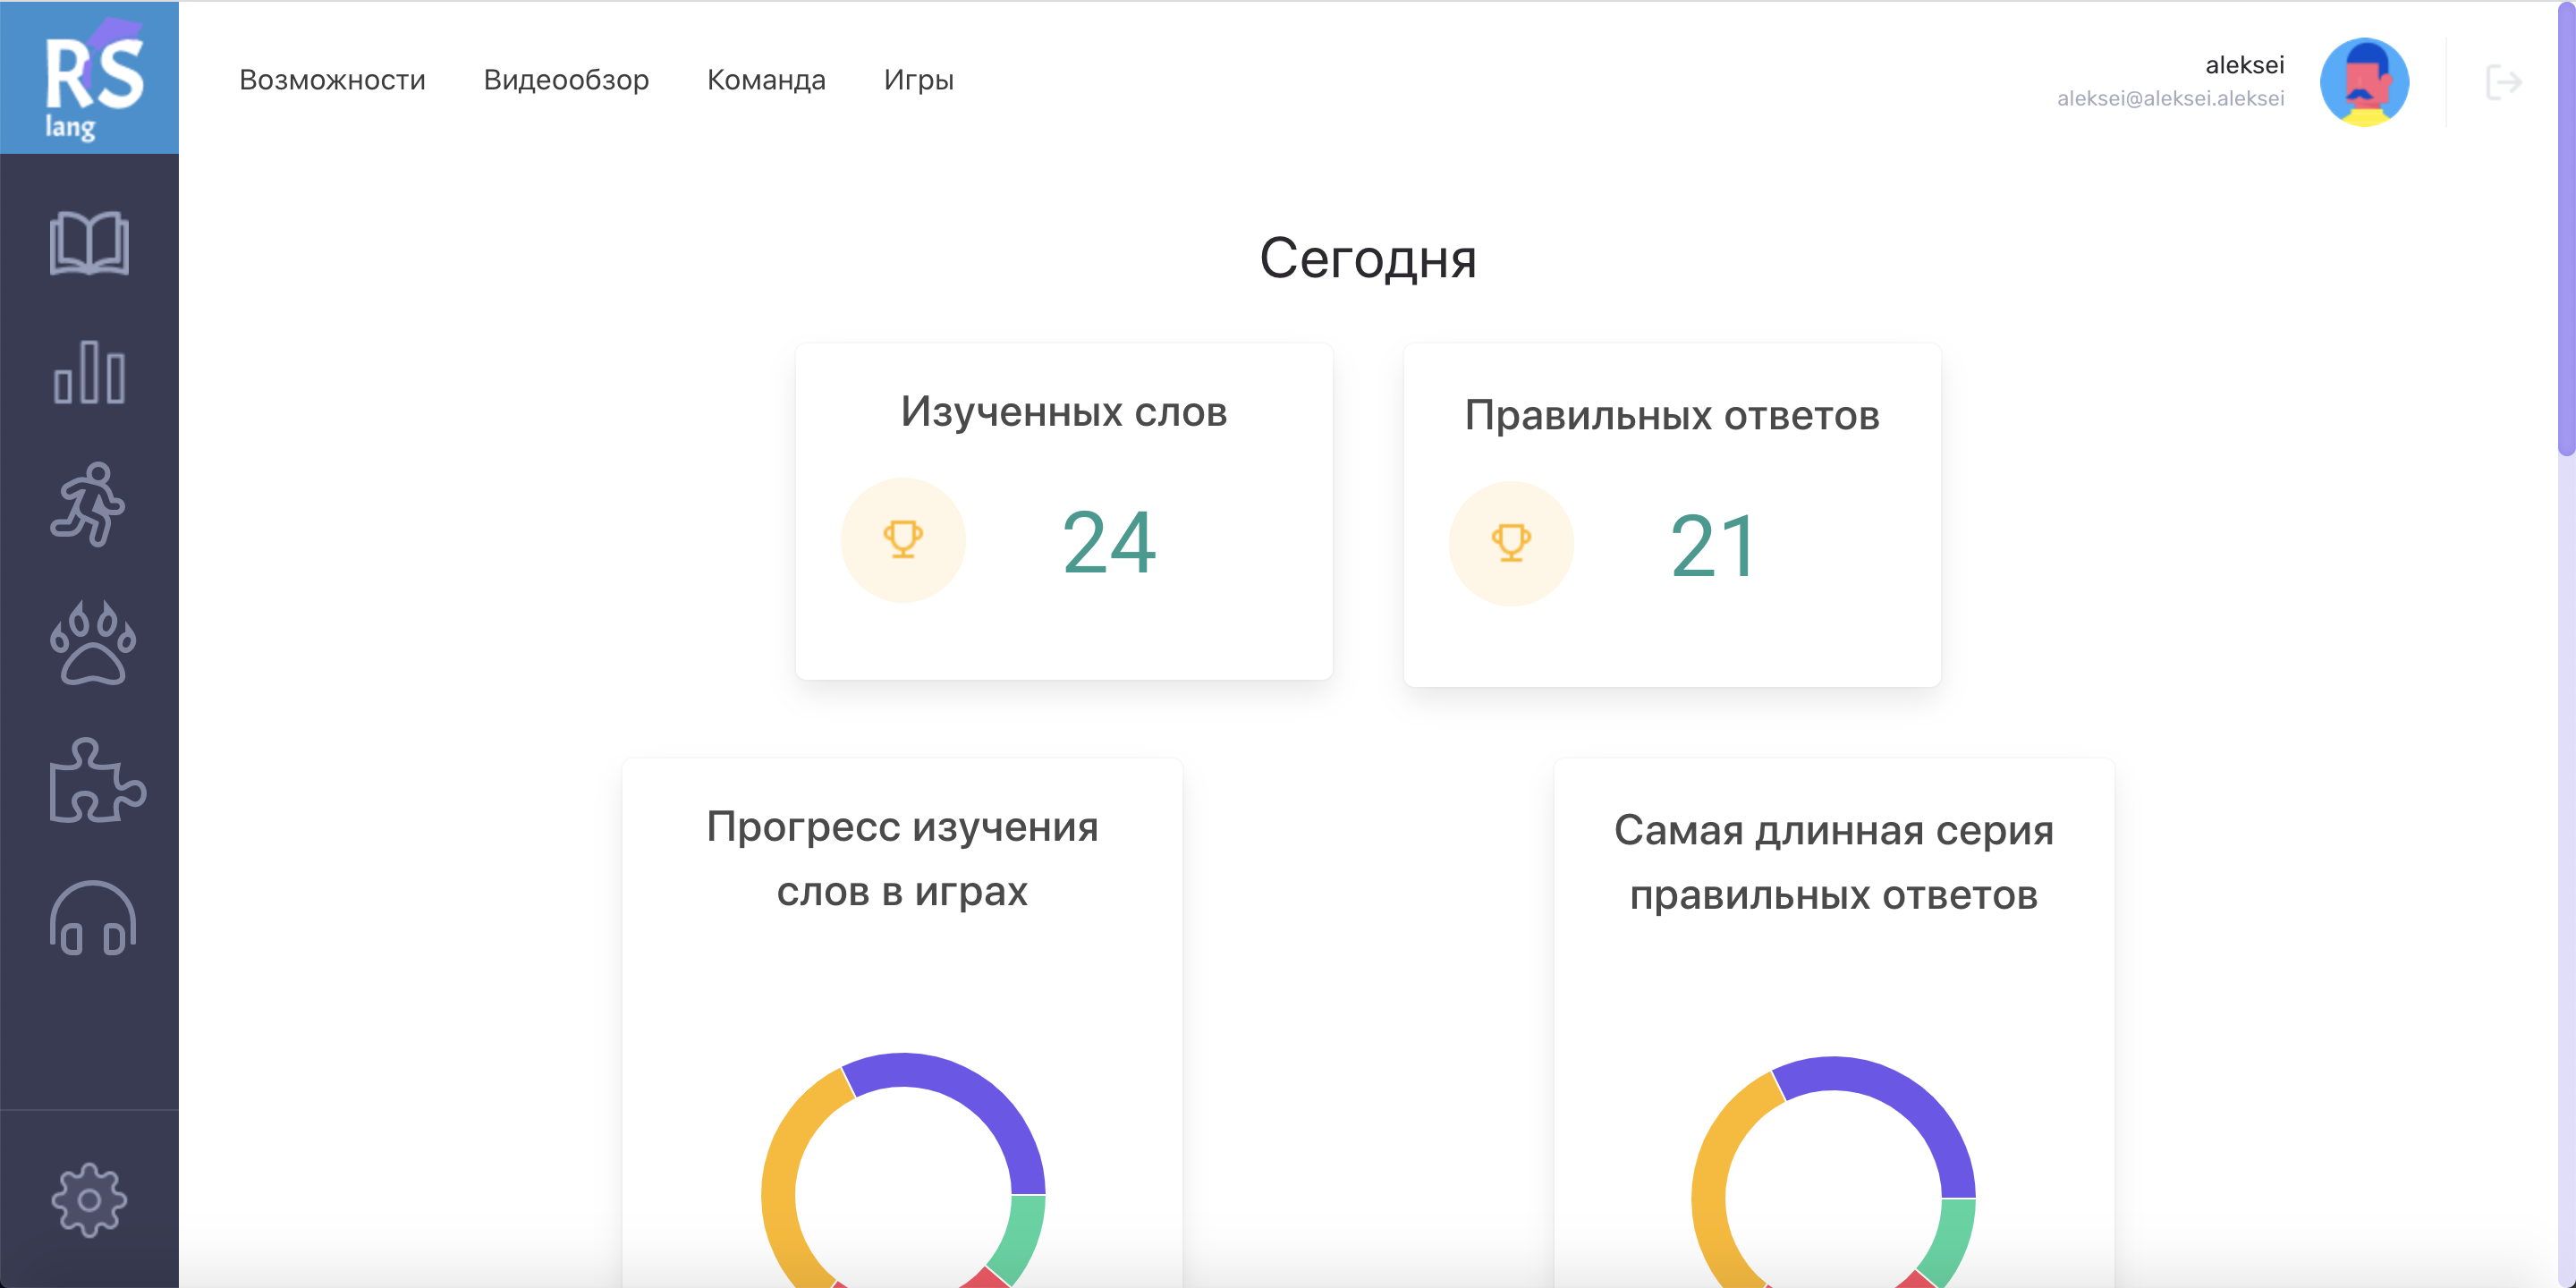Open the savannah paw print game
Image resolution: width=2576 pixels, height=1288 pixels.
92,643
